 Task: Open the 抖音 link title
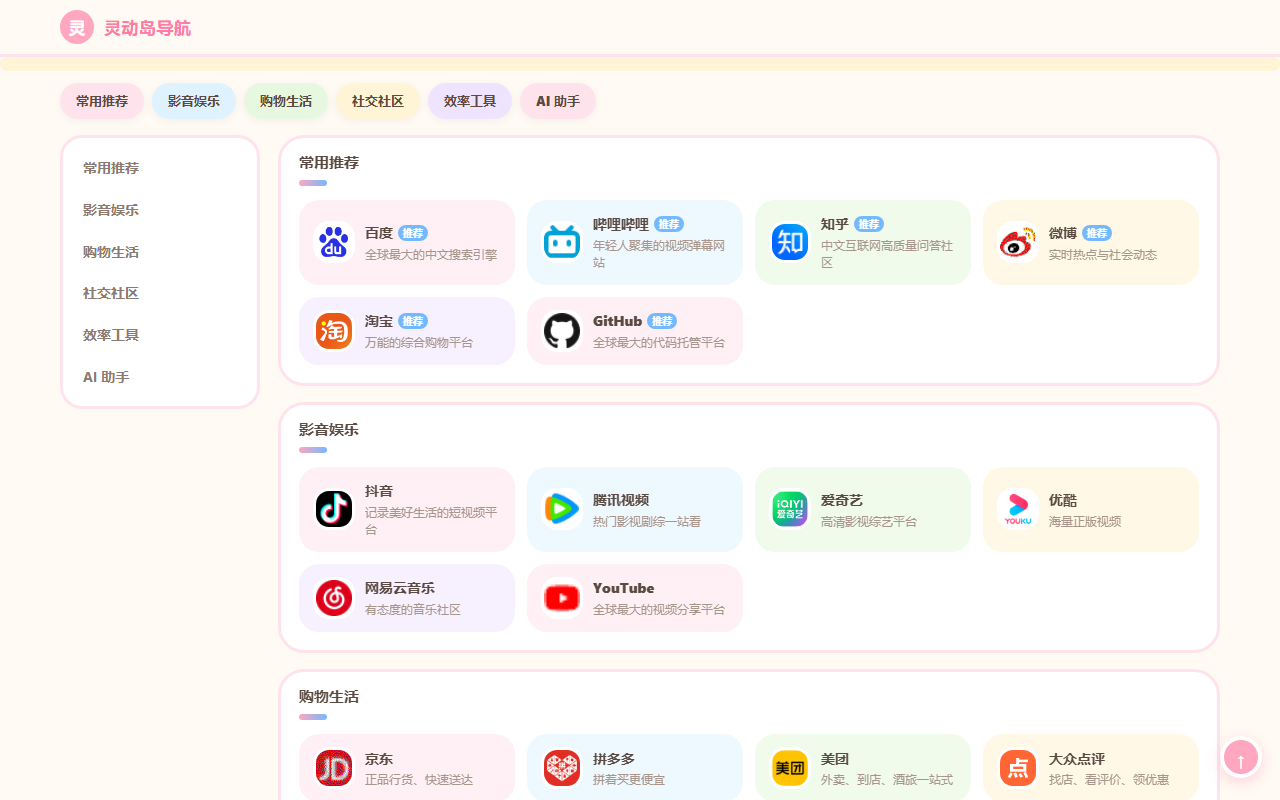[379, 491]
